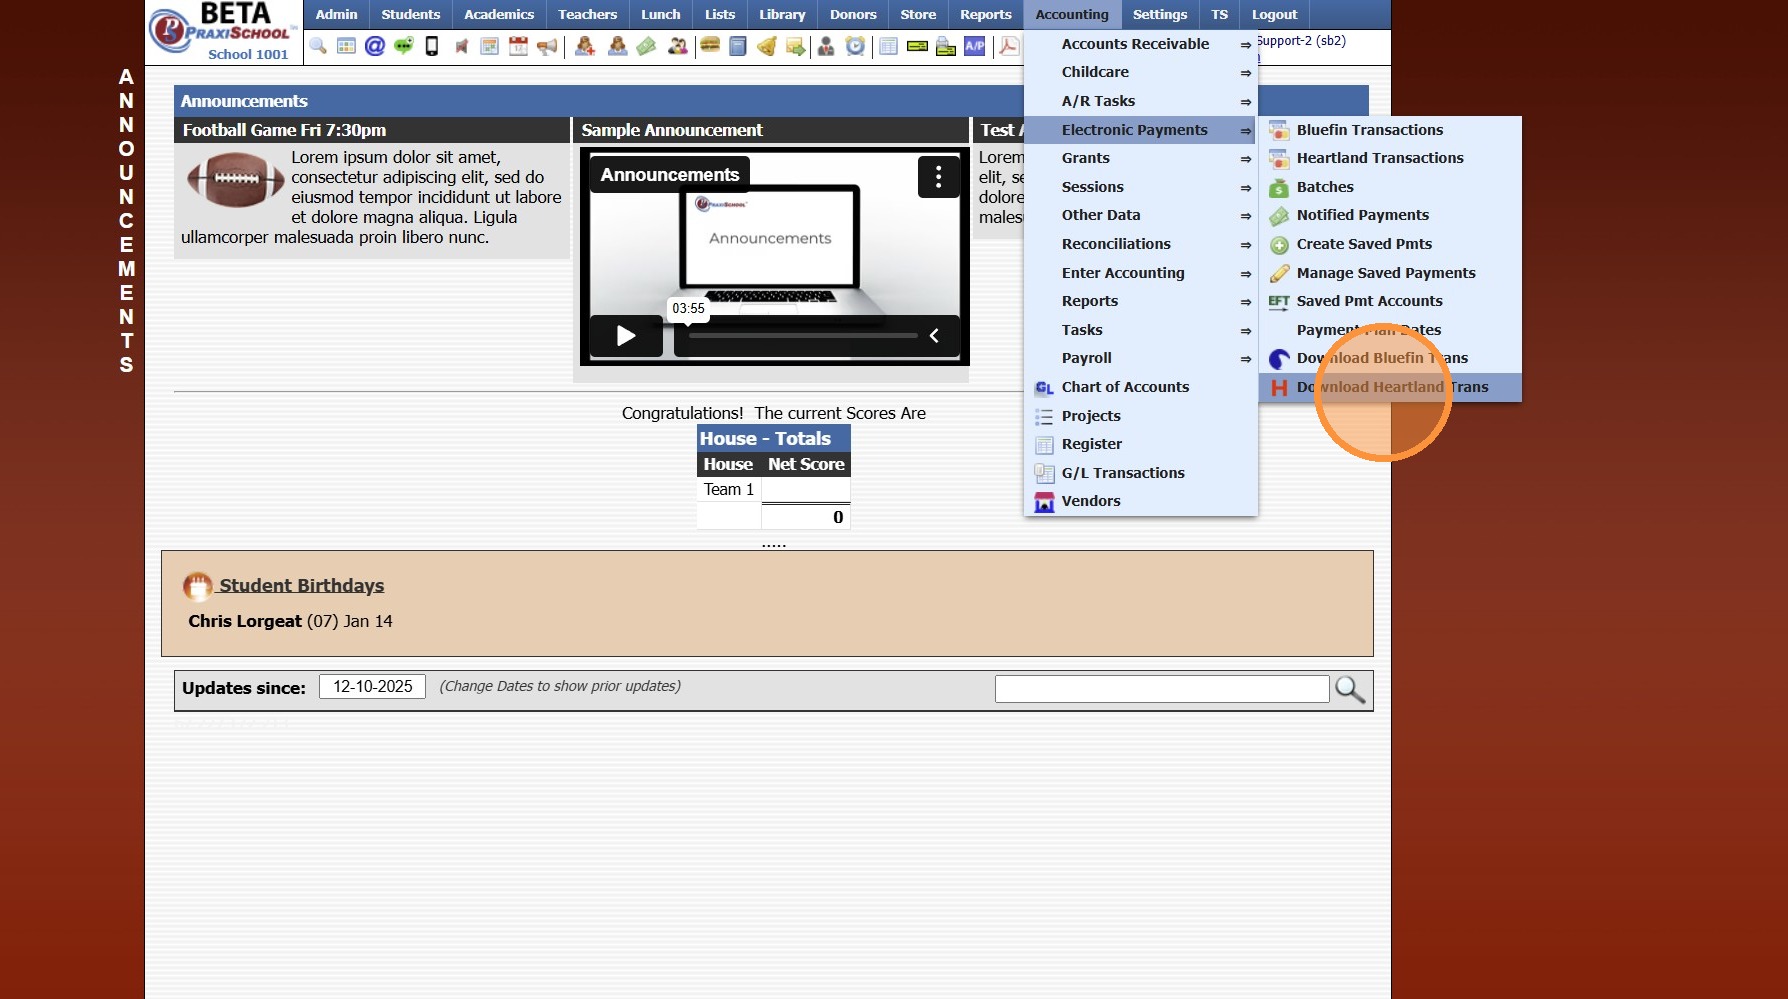Click the grid table toolbar icon next to search
The height and width of the screenshot is (999, 1788).
[x=346, y=46]
